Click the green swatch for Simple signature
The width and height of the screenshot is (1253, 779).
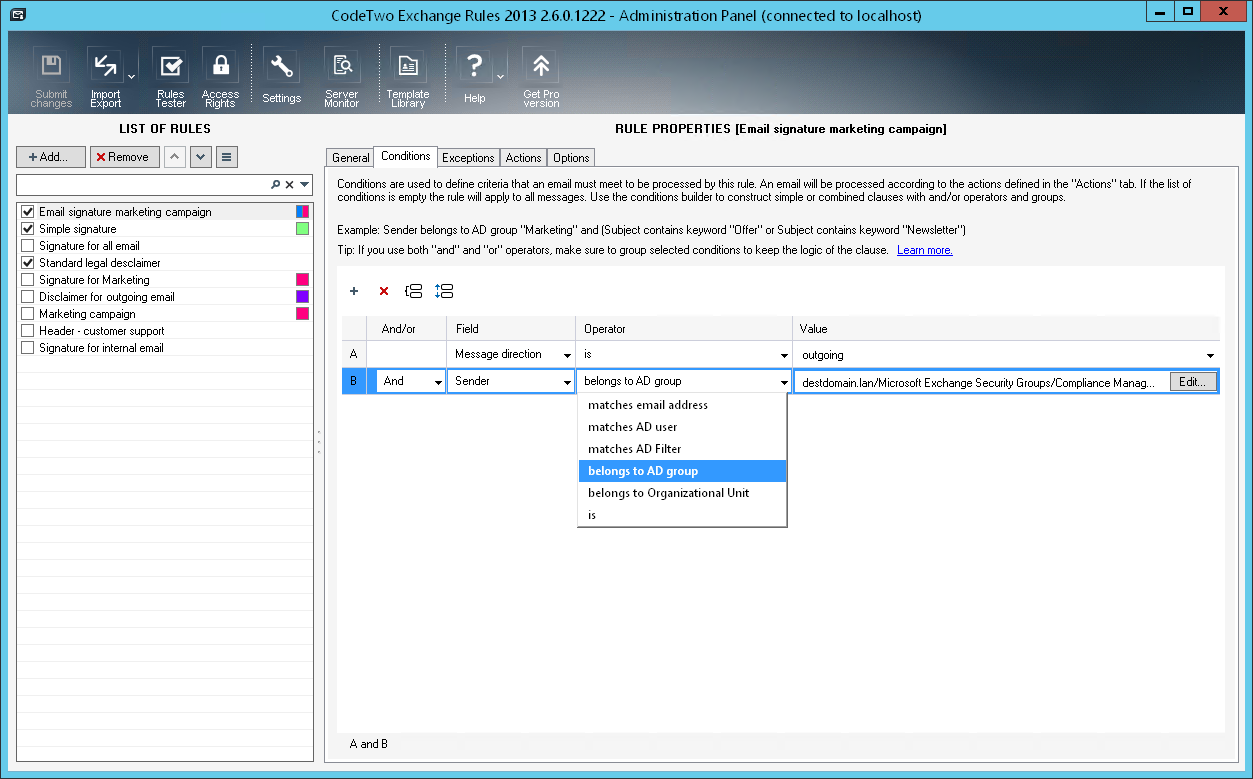pyautogui.click(x=302, y=229)
